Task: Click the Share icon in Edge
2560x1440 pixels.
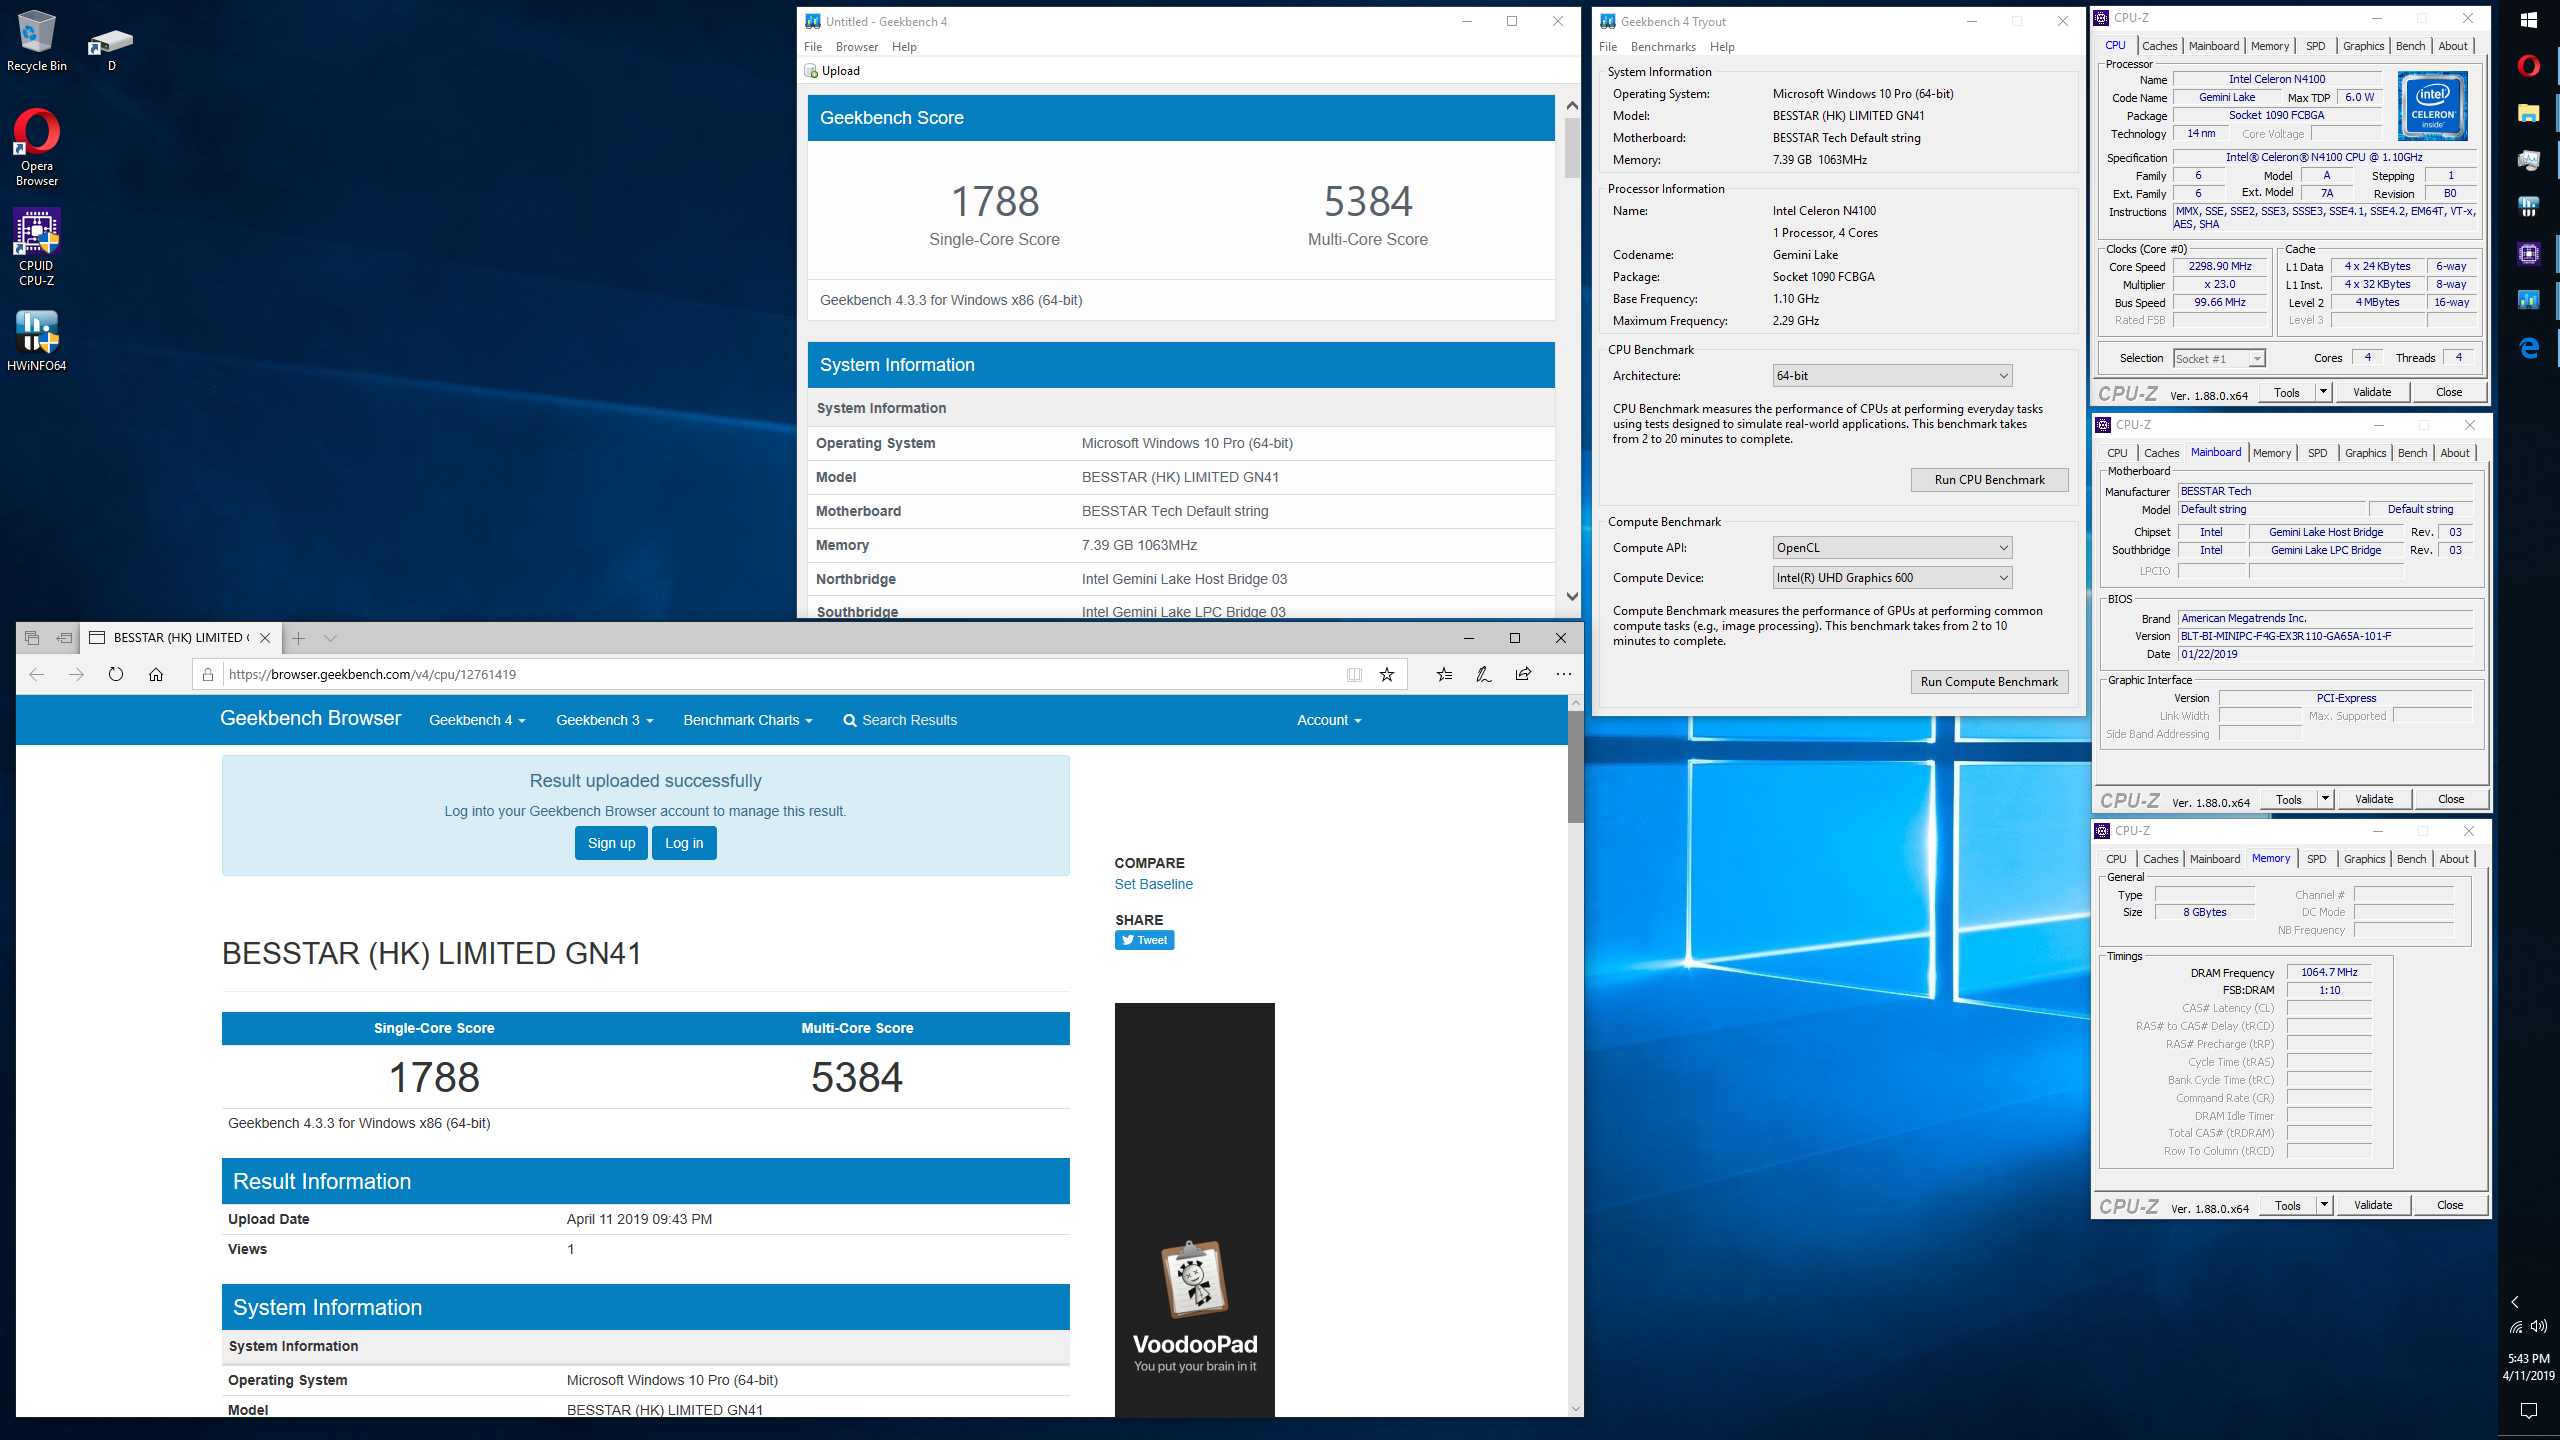Action: (1523, 674)
